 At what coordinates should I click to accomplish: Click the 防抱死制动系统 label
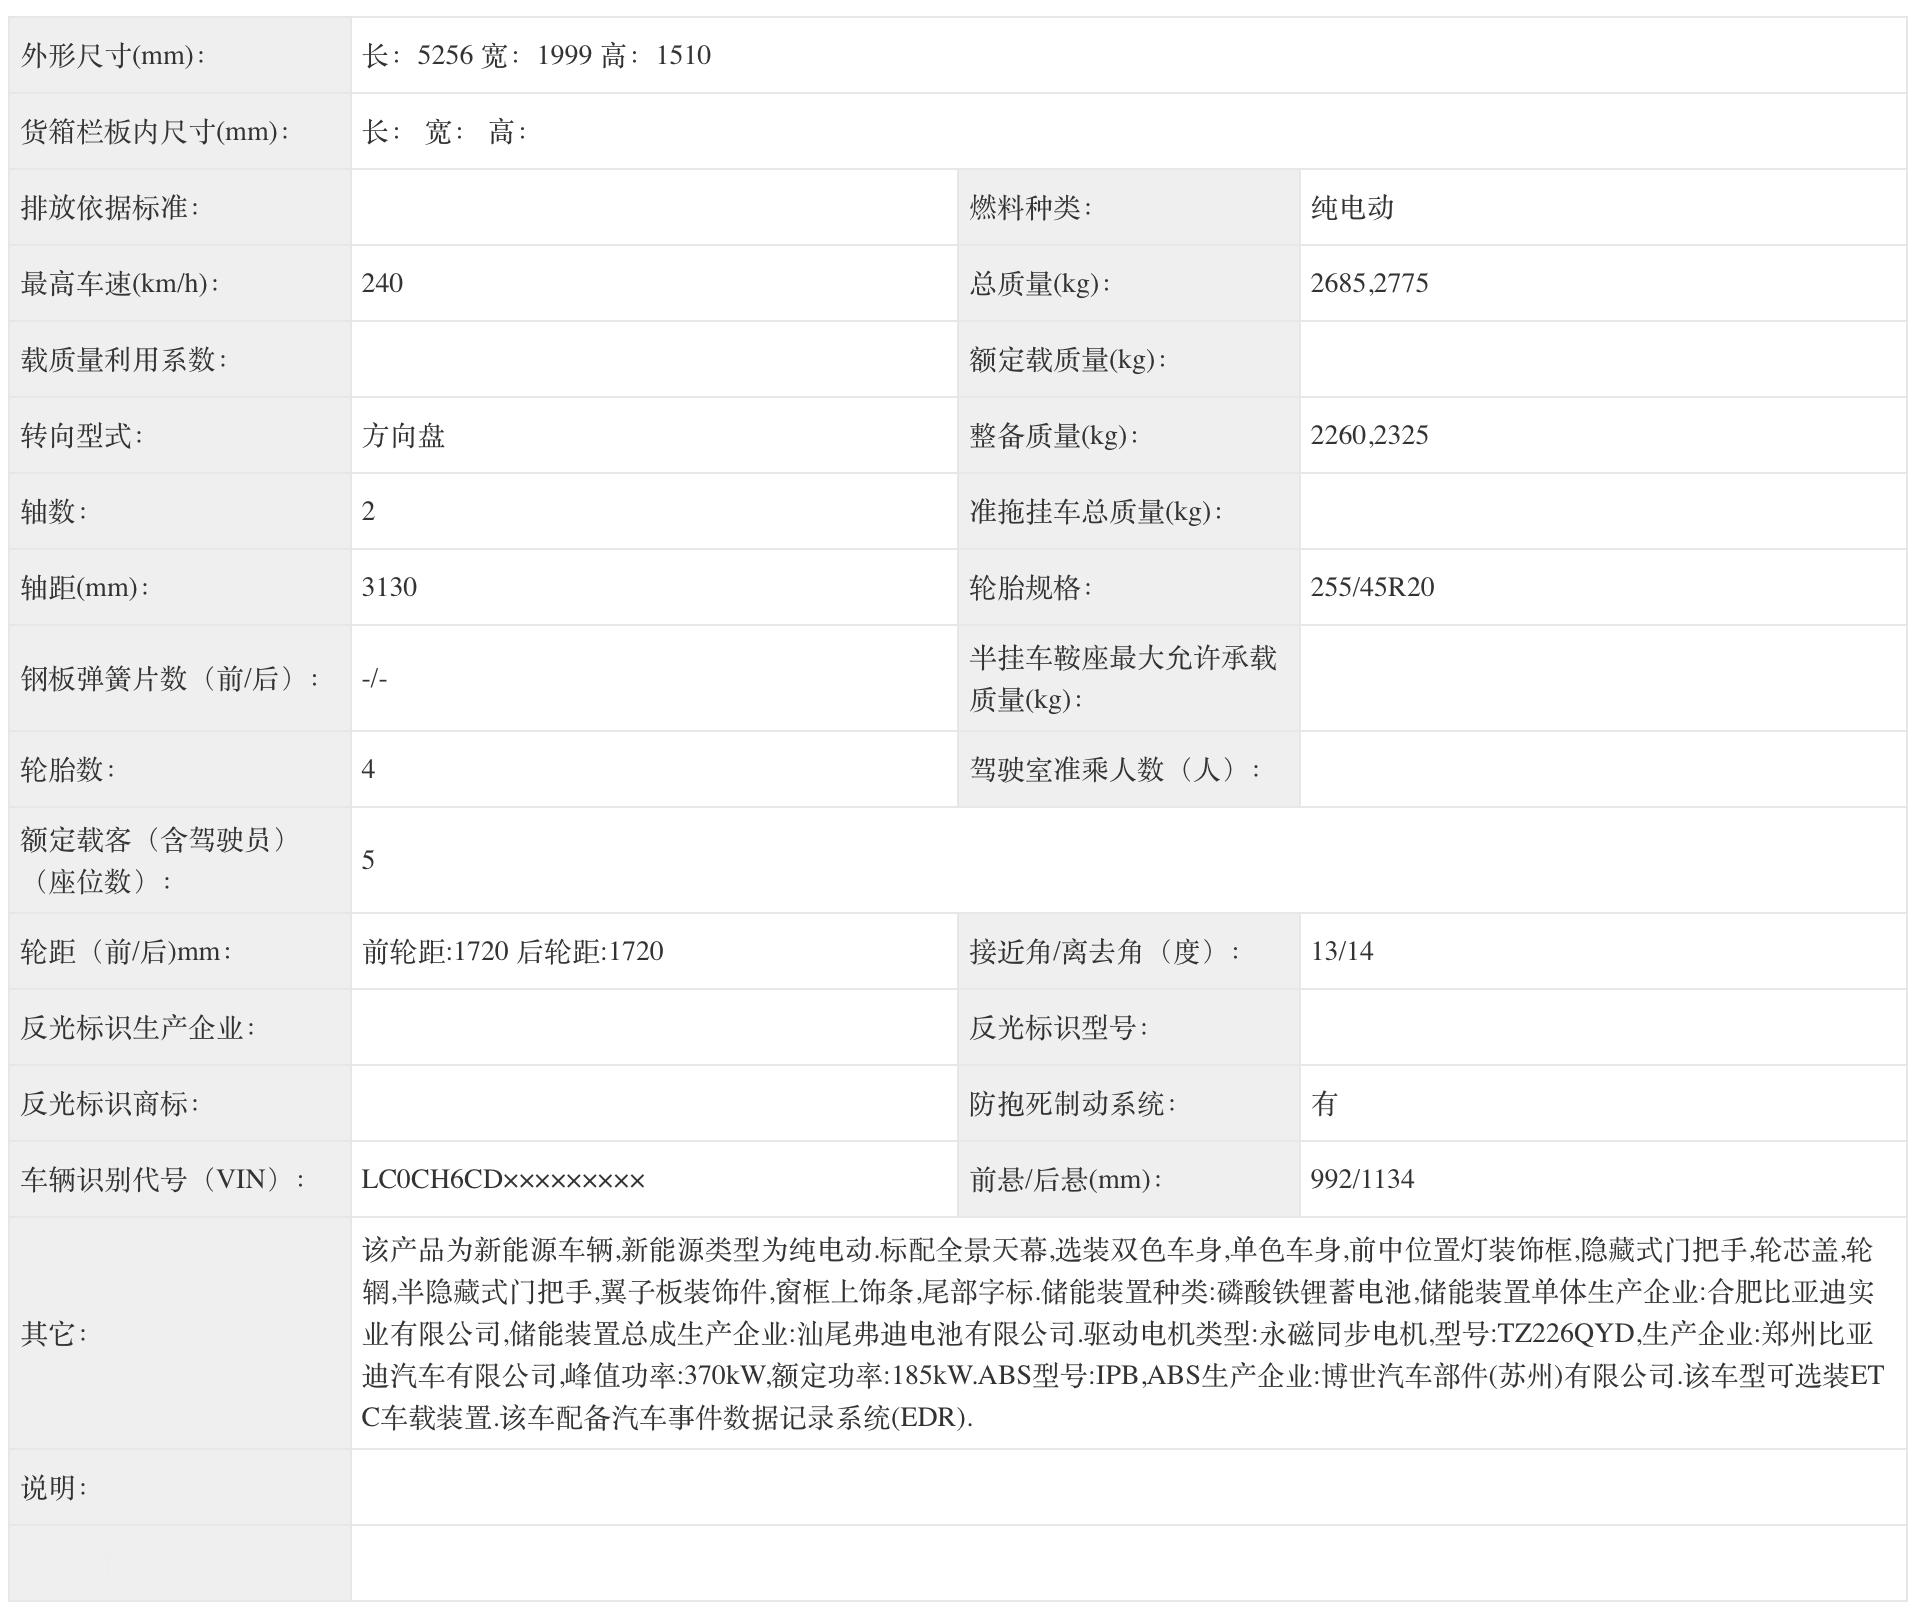coord(1072,1103)
